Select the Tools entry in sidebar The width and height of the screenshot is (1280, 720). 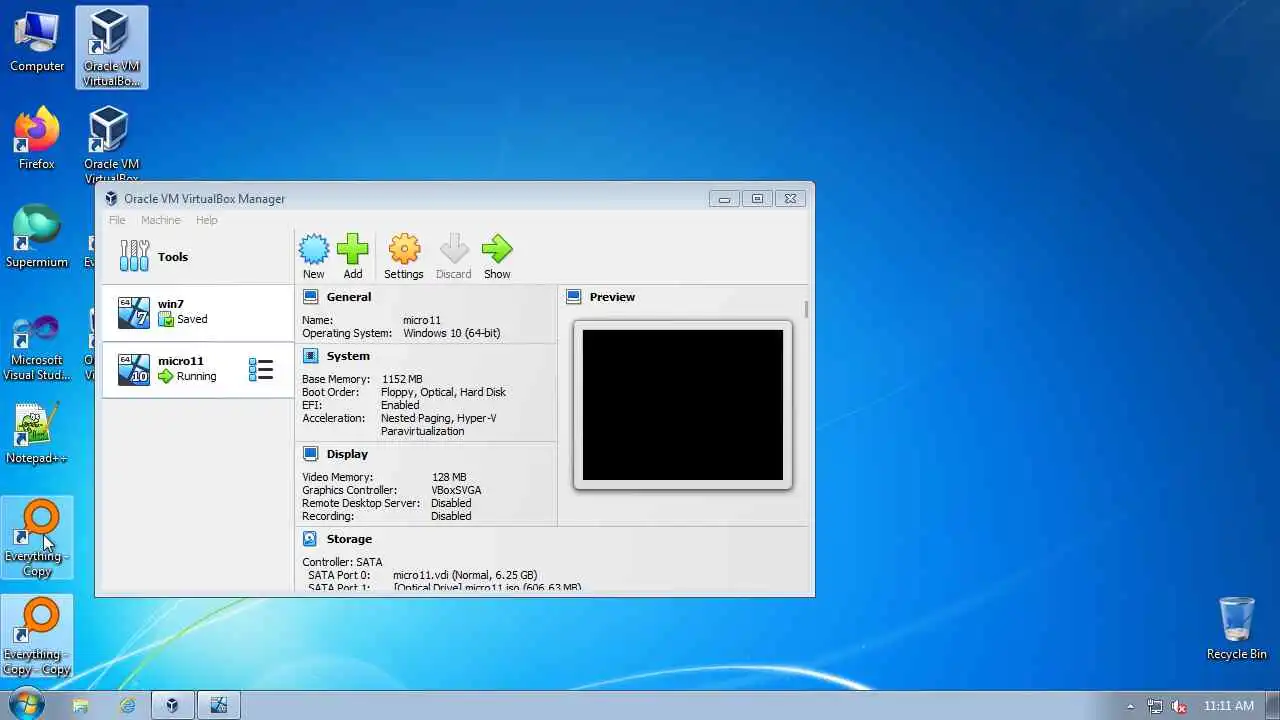tap(197, 257)
